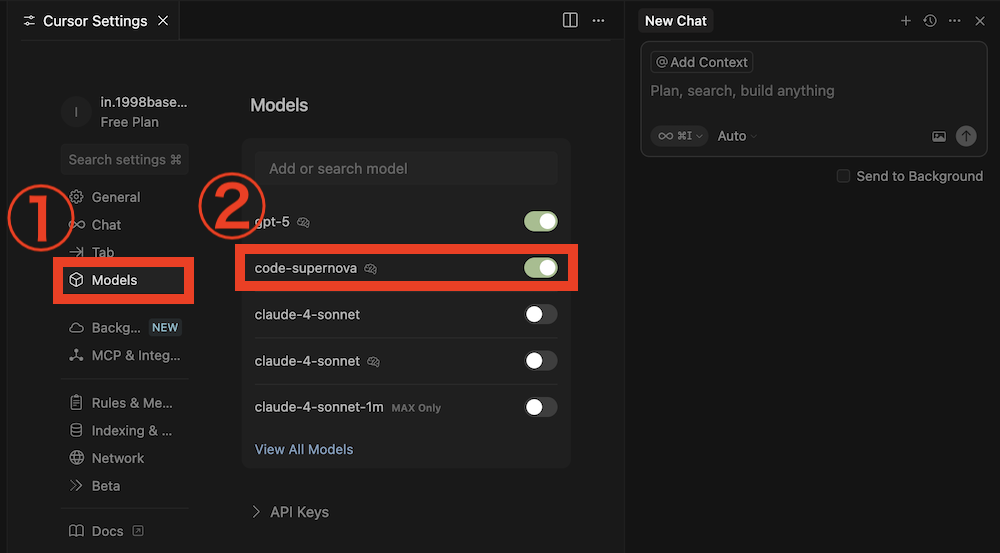Open the editor more actions ellipsis
This screenshot has width=1000, height=553.
[x=598, y=20]
